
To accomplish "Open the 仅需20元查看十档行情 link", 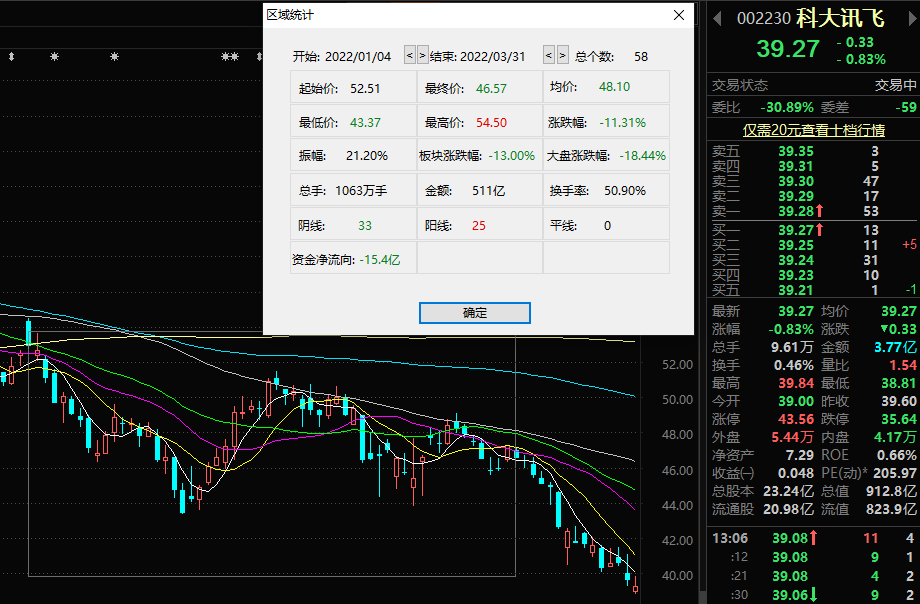I will pyautogui.click(x=813, y=130).
